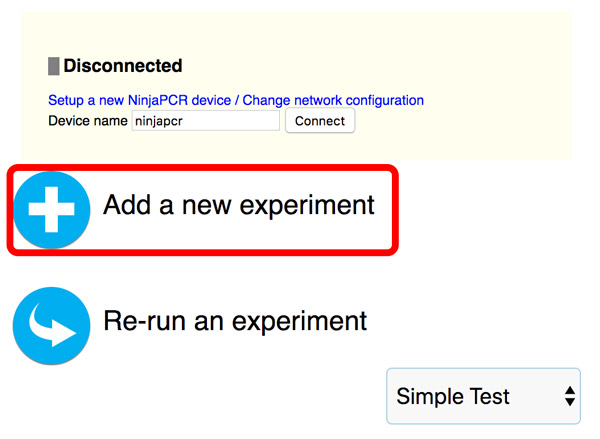Screen dimensions: 600x439
Task: Open the Simple Test dropdown
Action: click(483, 396)
